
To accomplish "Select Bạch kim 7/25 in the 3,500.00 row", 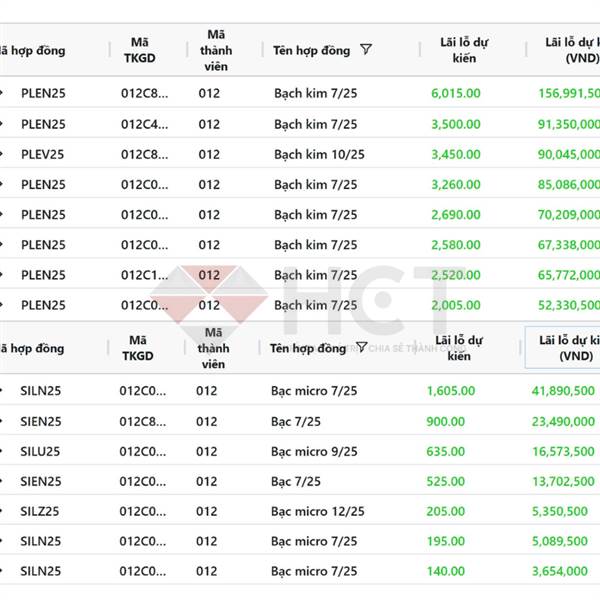I will (316, 124).
